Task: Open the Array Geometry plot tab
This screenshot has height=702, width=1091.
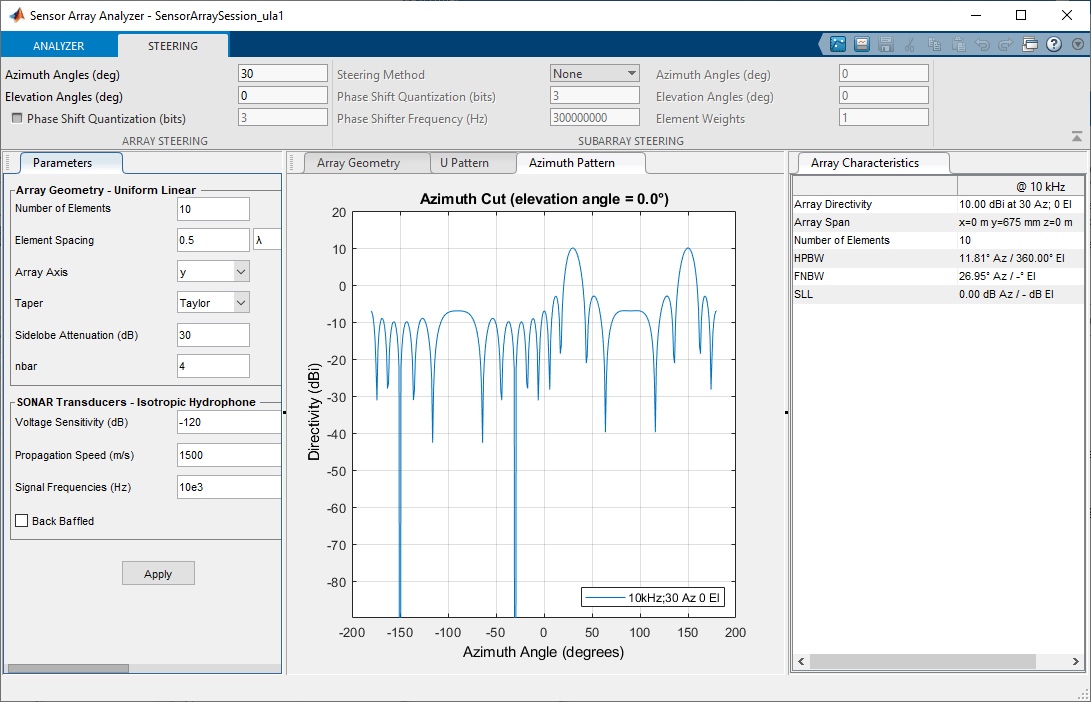Action: (x=358, y=163)
